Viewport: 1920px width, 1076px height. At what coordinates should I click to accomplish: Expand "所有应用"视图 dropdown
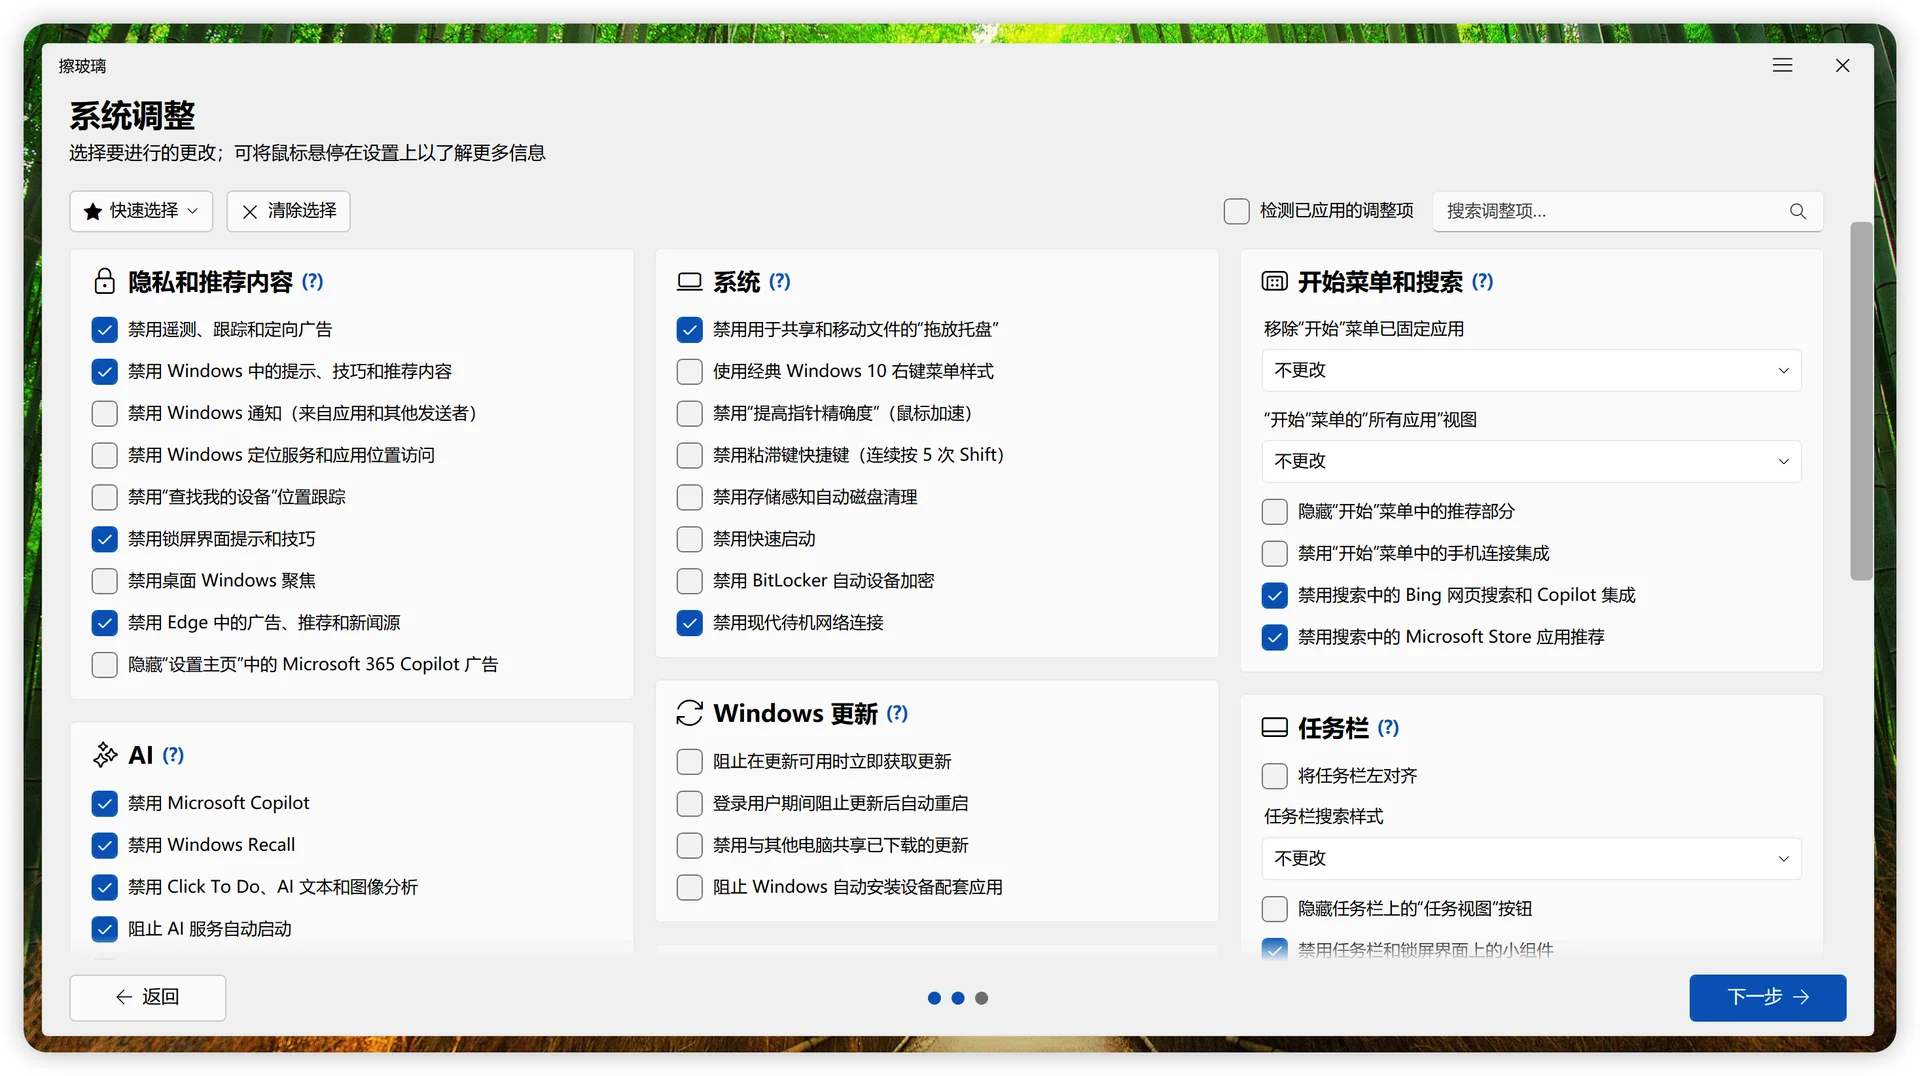pos(1531,461)
